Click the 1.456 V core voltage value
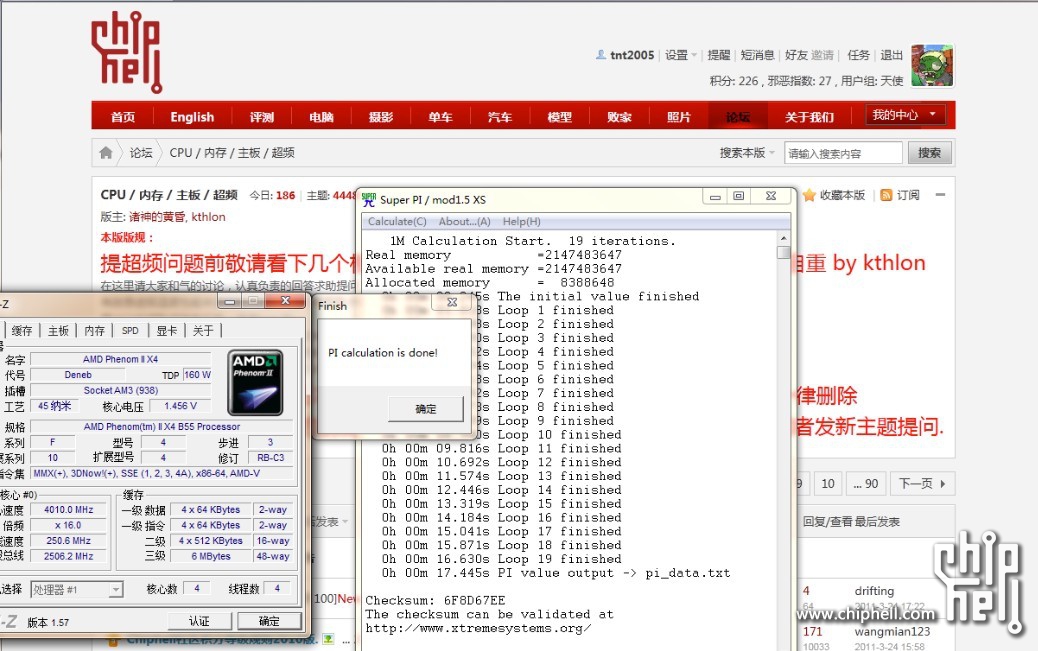This screenshot has height=651, width=1038. click(181, 406)
